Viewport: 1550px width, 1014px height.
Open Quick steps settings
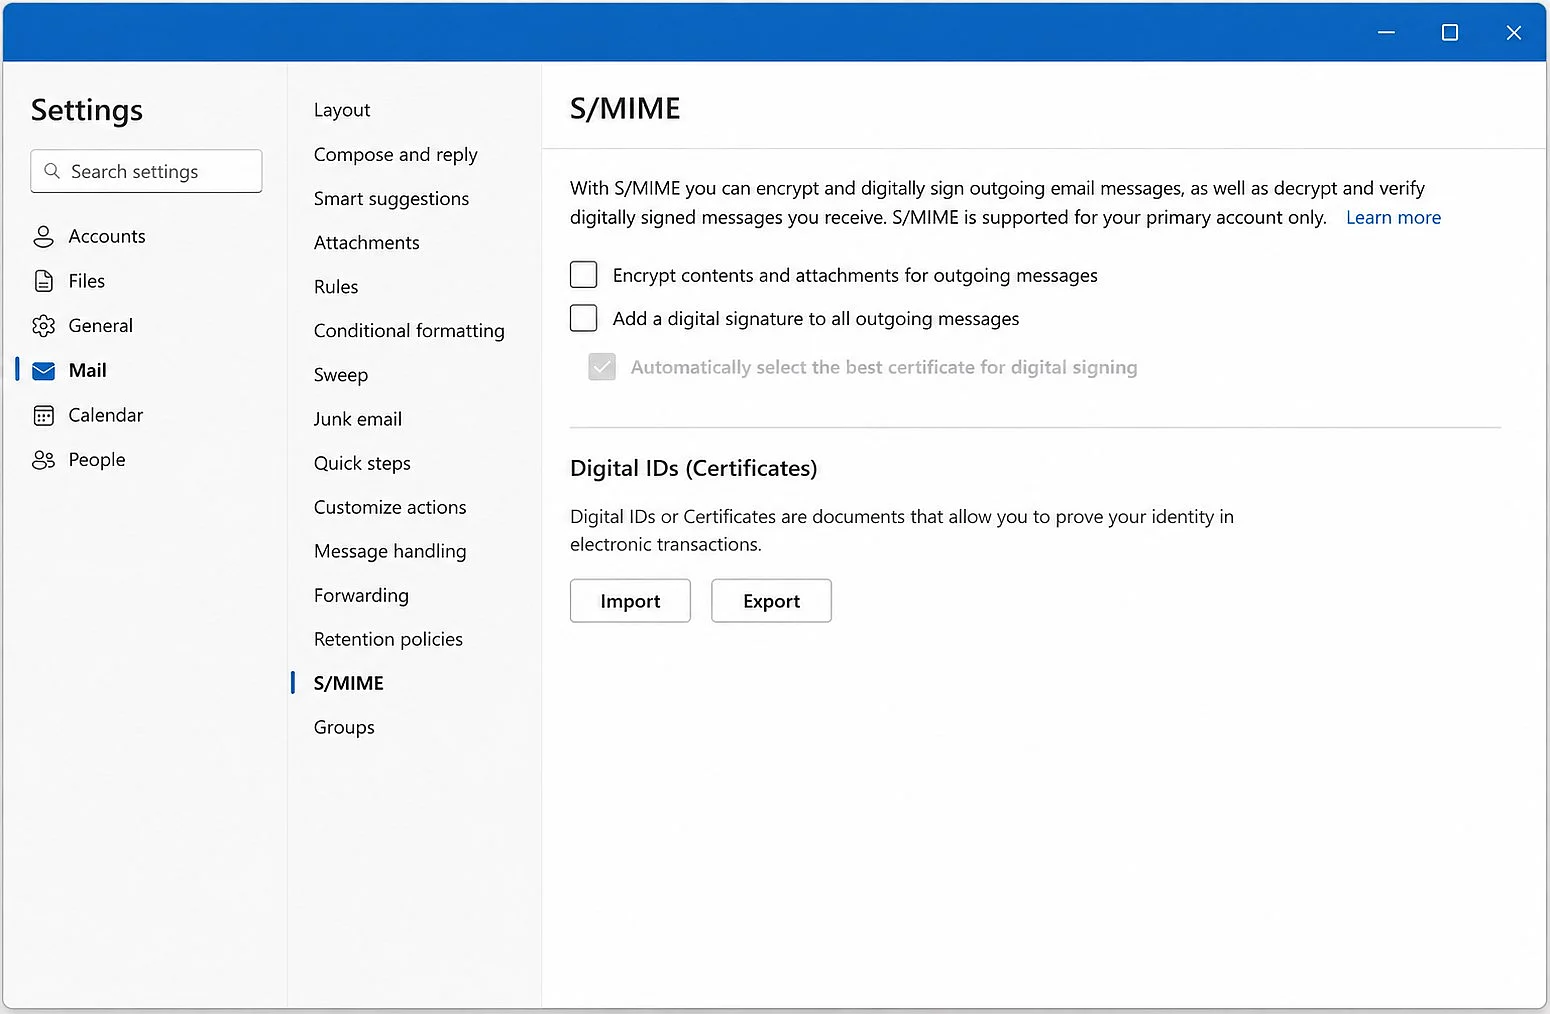[x=362, y=463]
